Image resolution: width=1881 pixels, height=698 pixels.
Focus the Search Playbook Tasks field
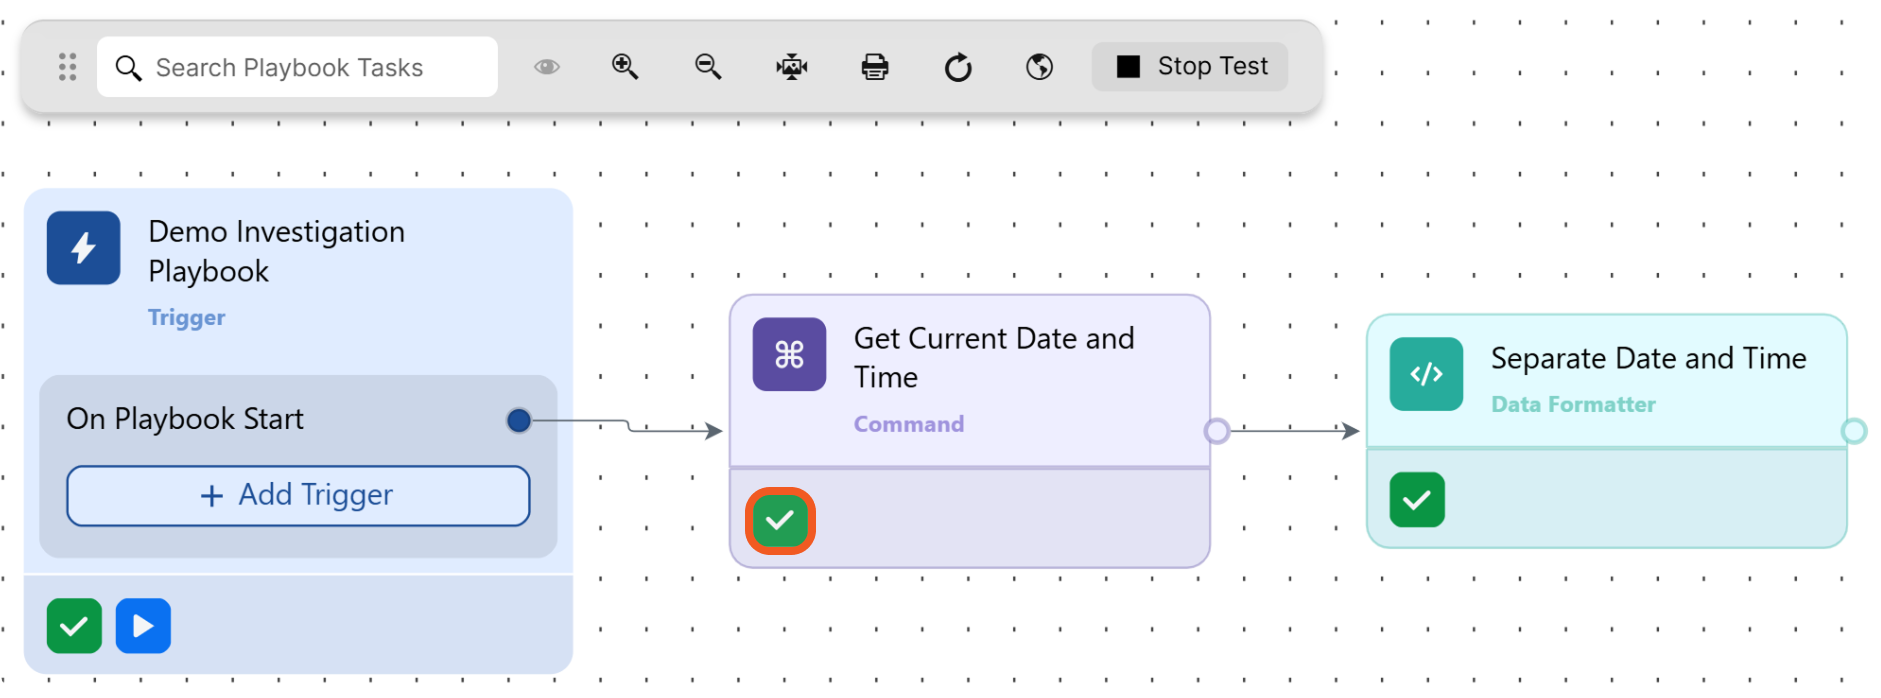pos(297,67)
